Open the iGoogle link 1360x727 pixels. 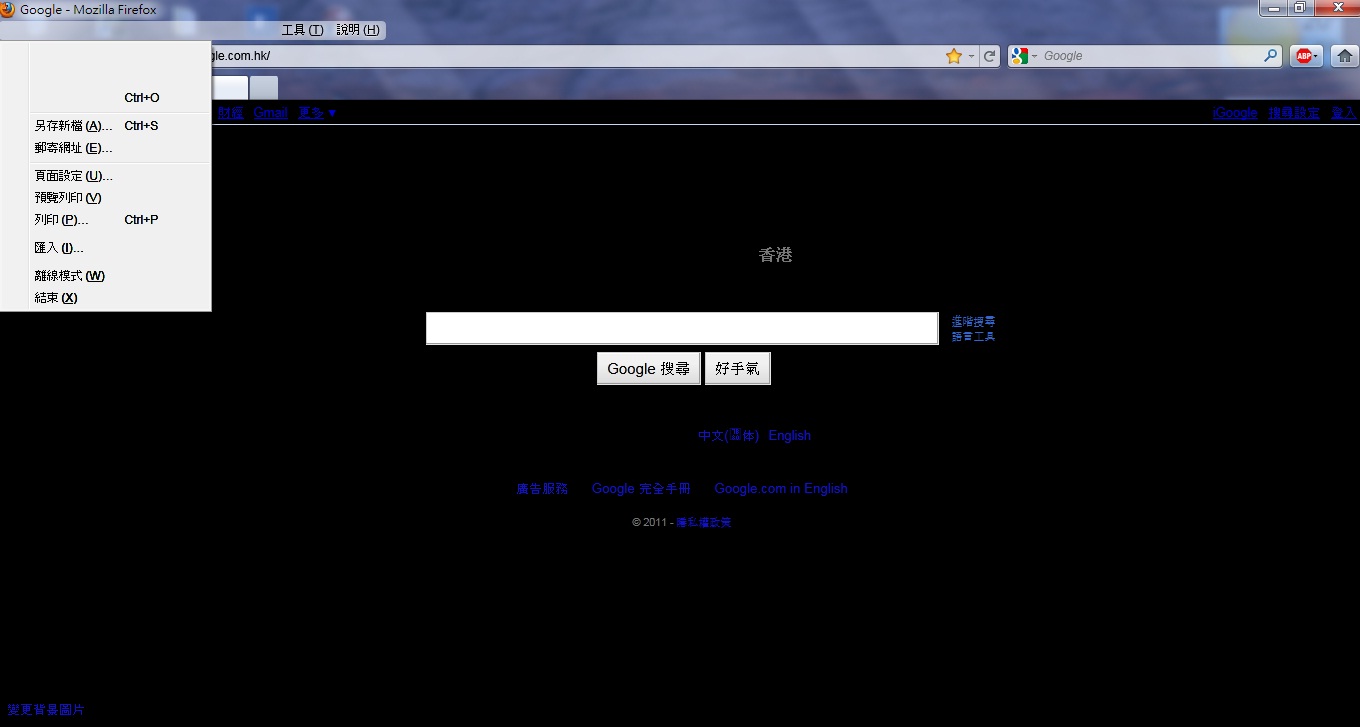1235,113
